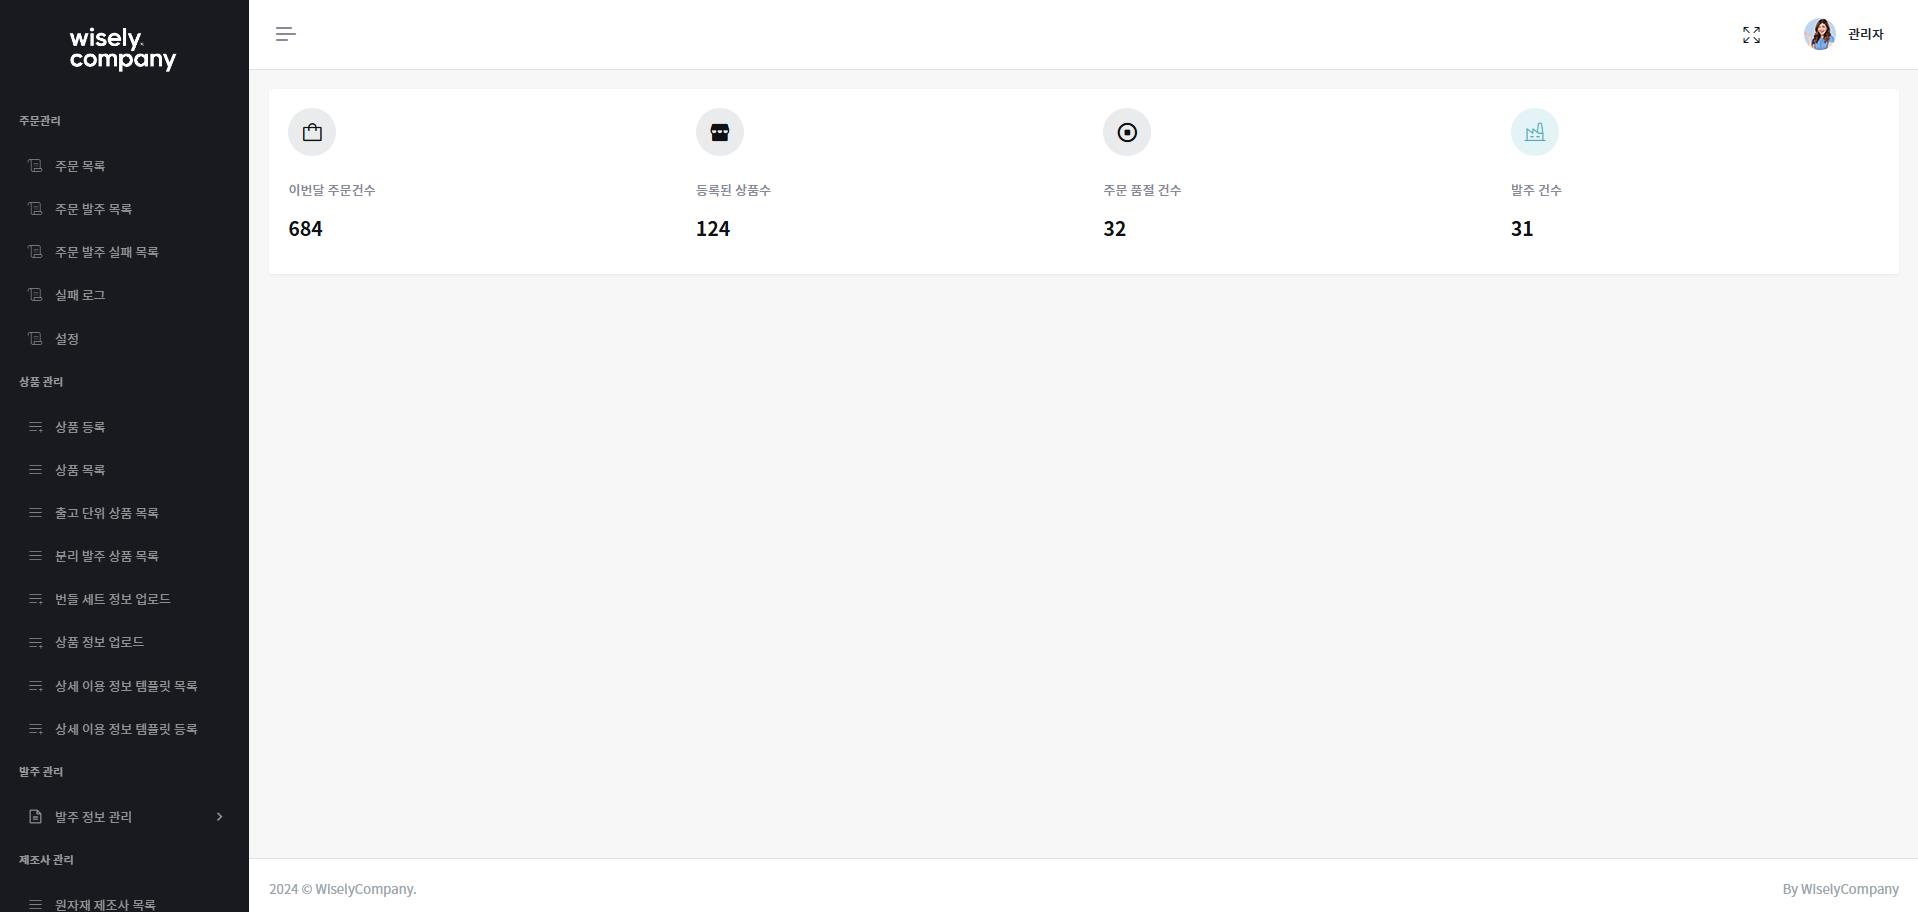
Task: Open 번들 세트 정보 업로드 menu
Action: point(112,599)
